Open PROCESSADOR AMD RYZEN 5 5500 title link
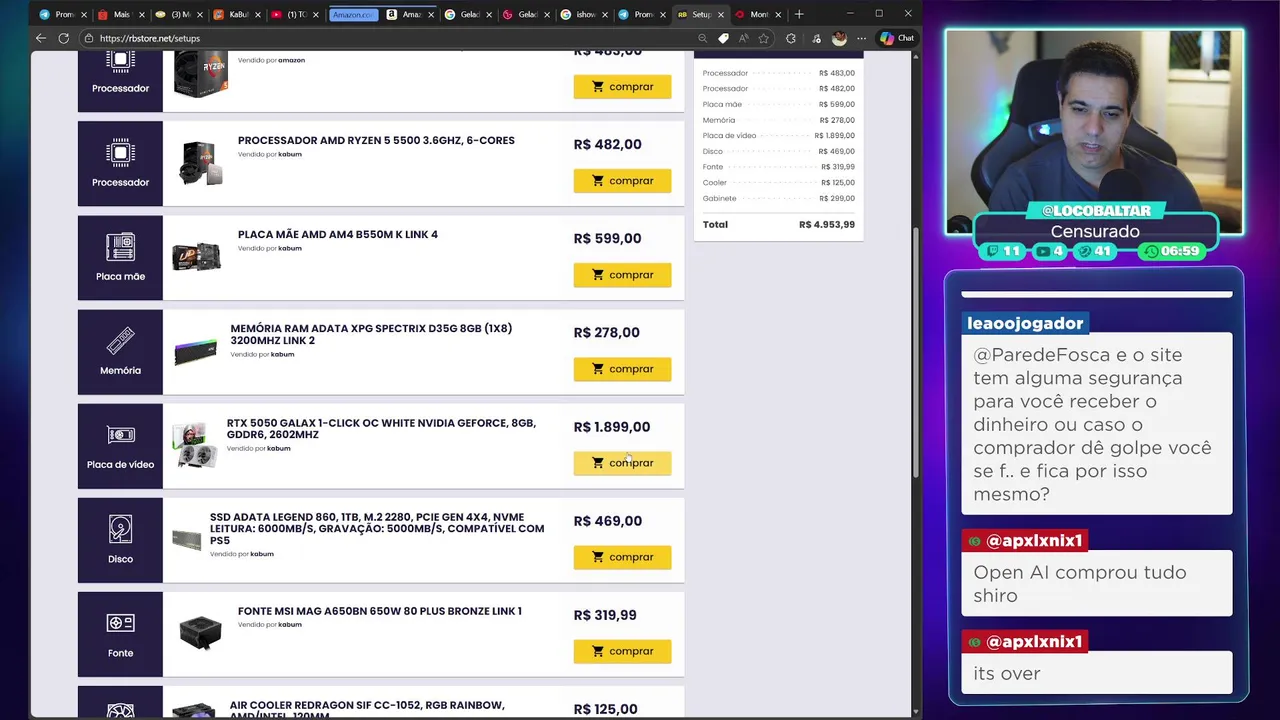This screenshot has height=720, width=1280. (376, 141)
